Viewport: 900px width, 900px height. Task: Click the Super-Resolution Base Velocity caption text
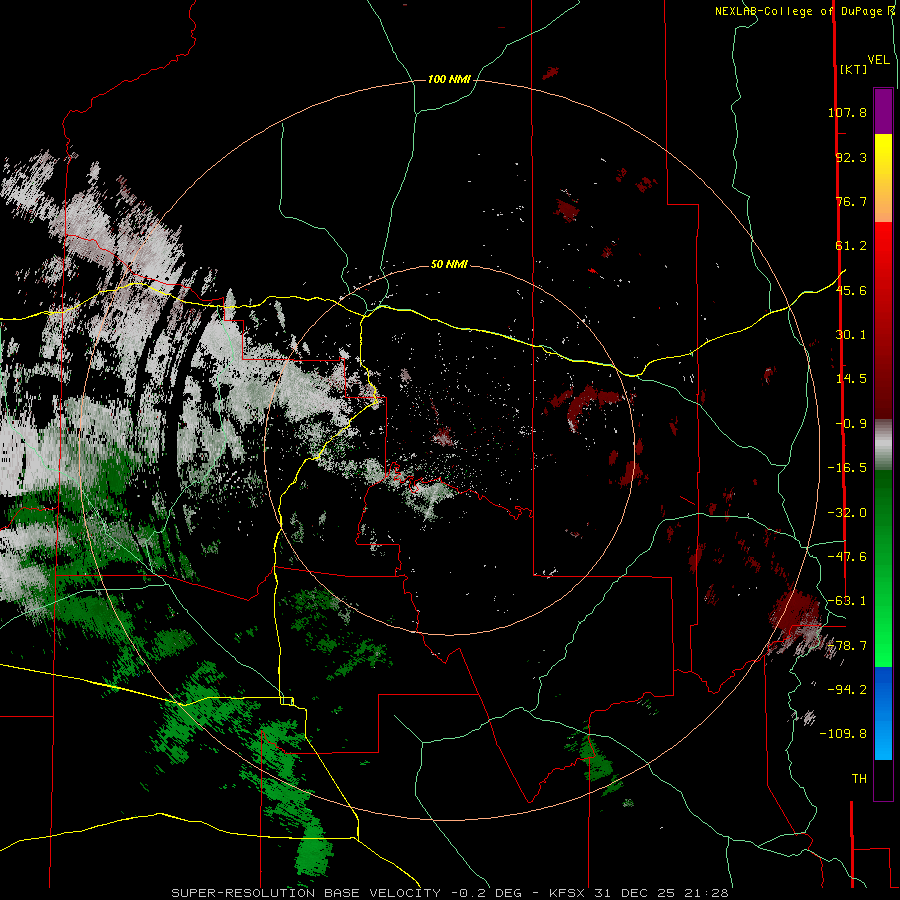(x=450, y=893)
